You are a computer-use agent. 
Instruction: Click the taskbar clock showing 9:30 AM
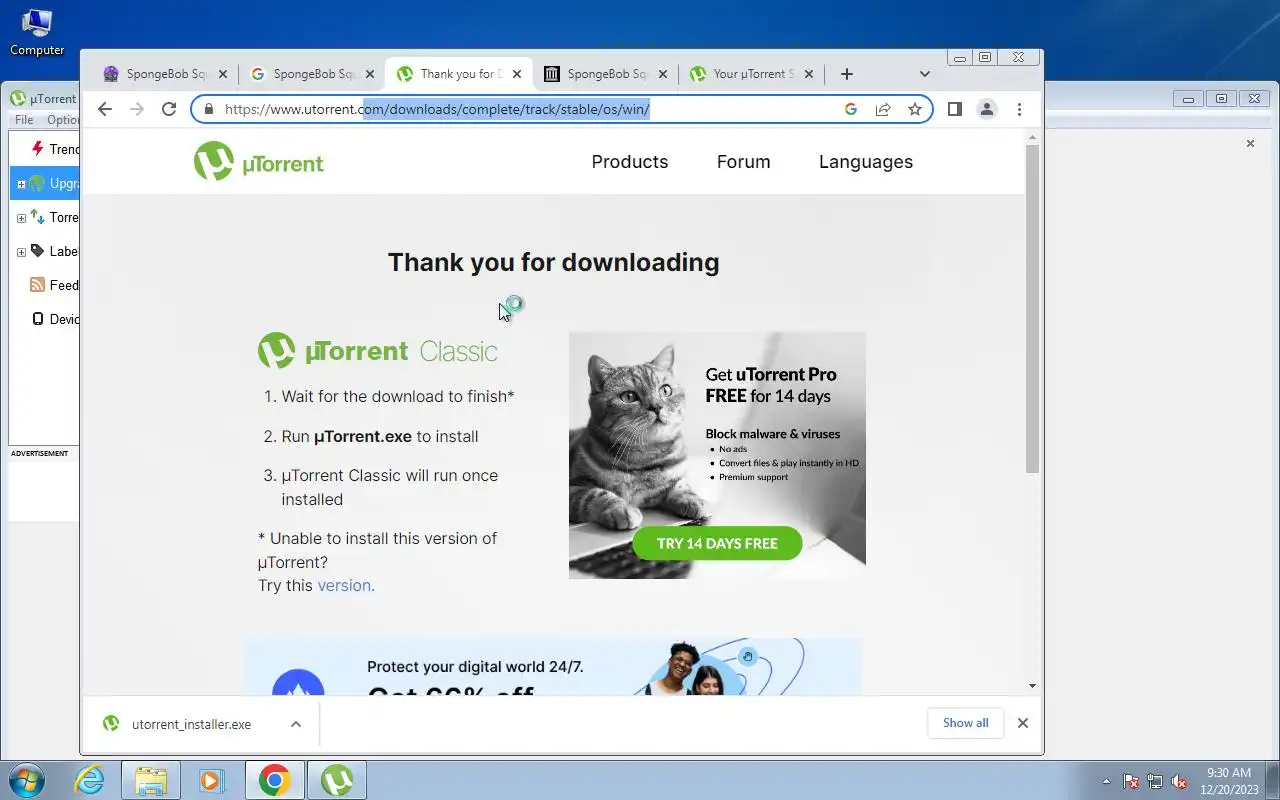tap(1229, 781)
